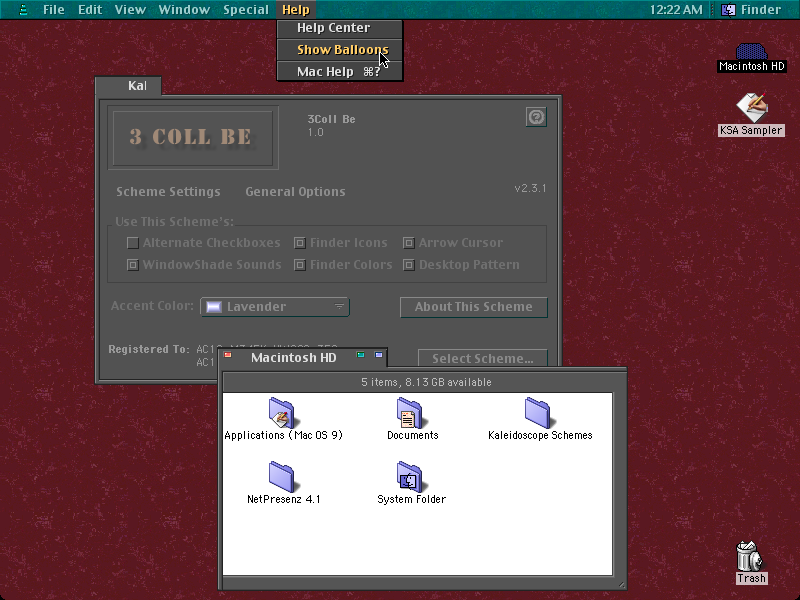Open the Apple menu icon

23,10
